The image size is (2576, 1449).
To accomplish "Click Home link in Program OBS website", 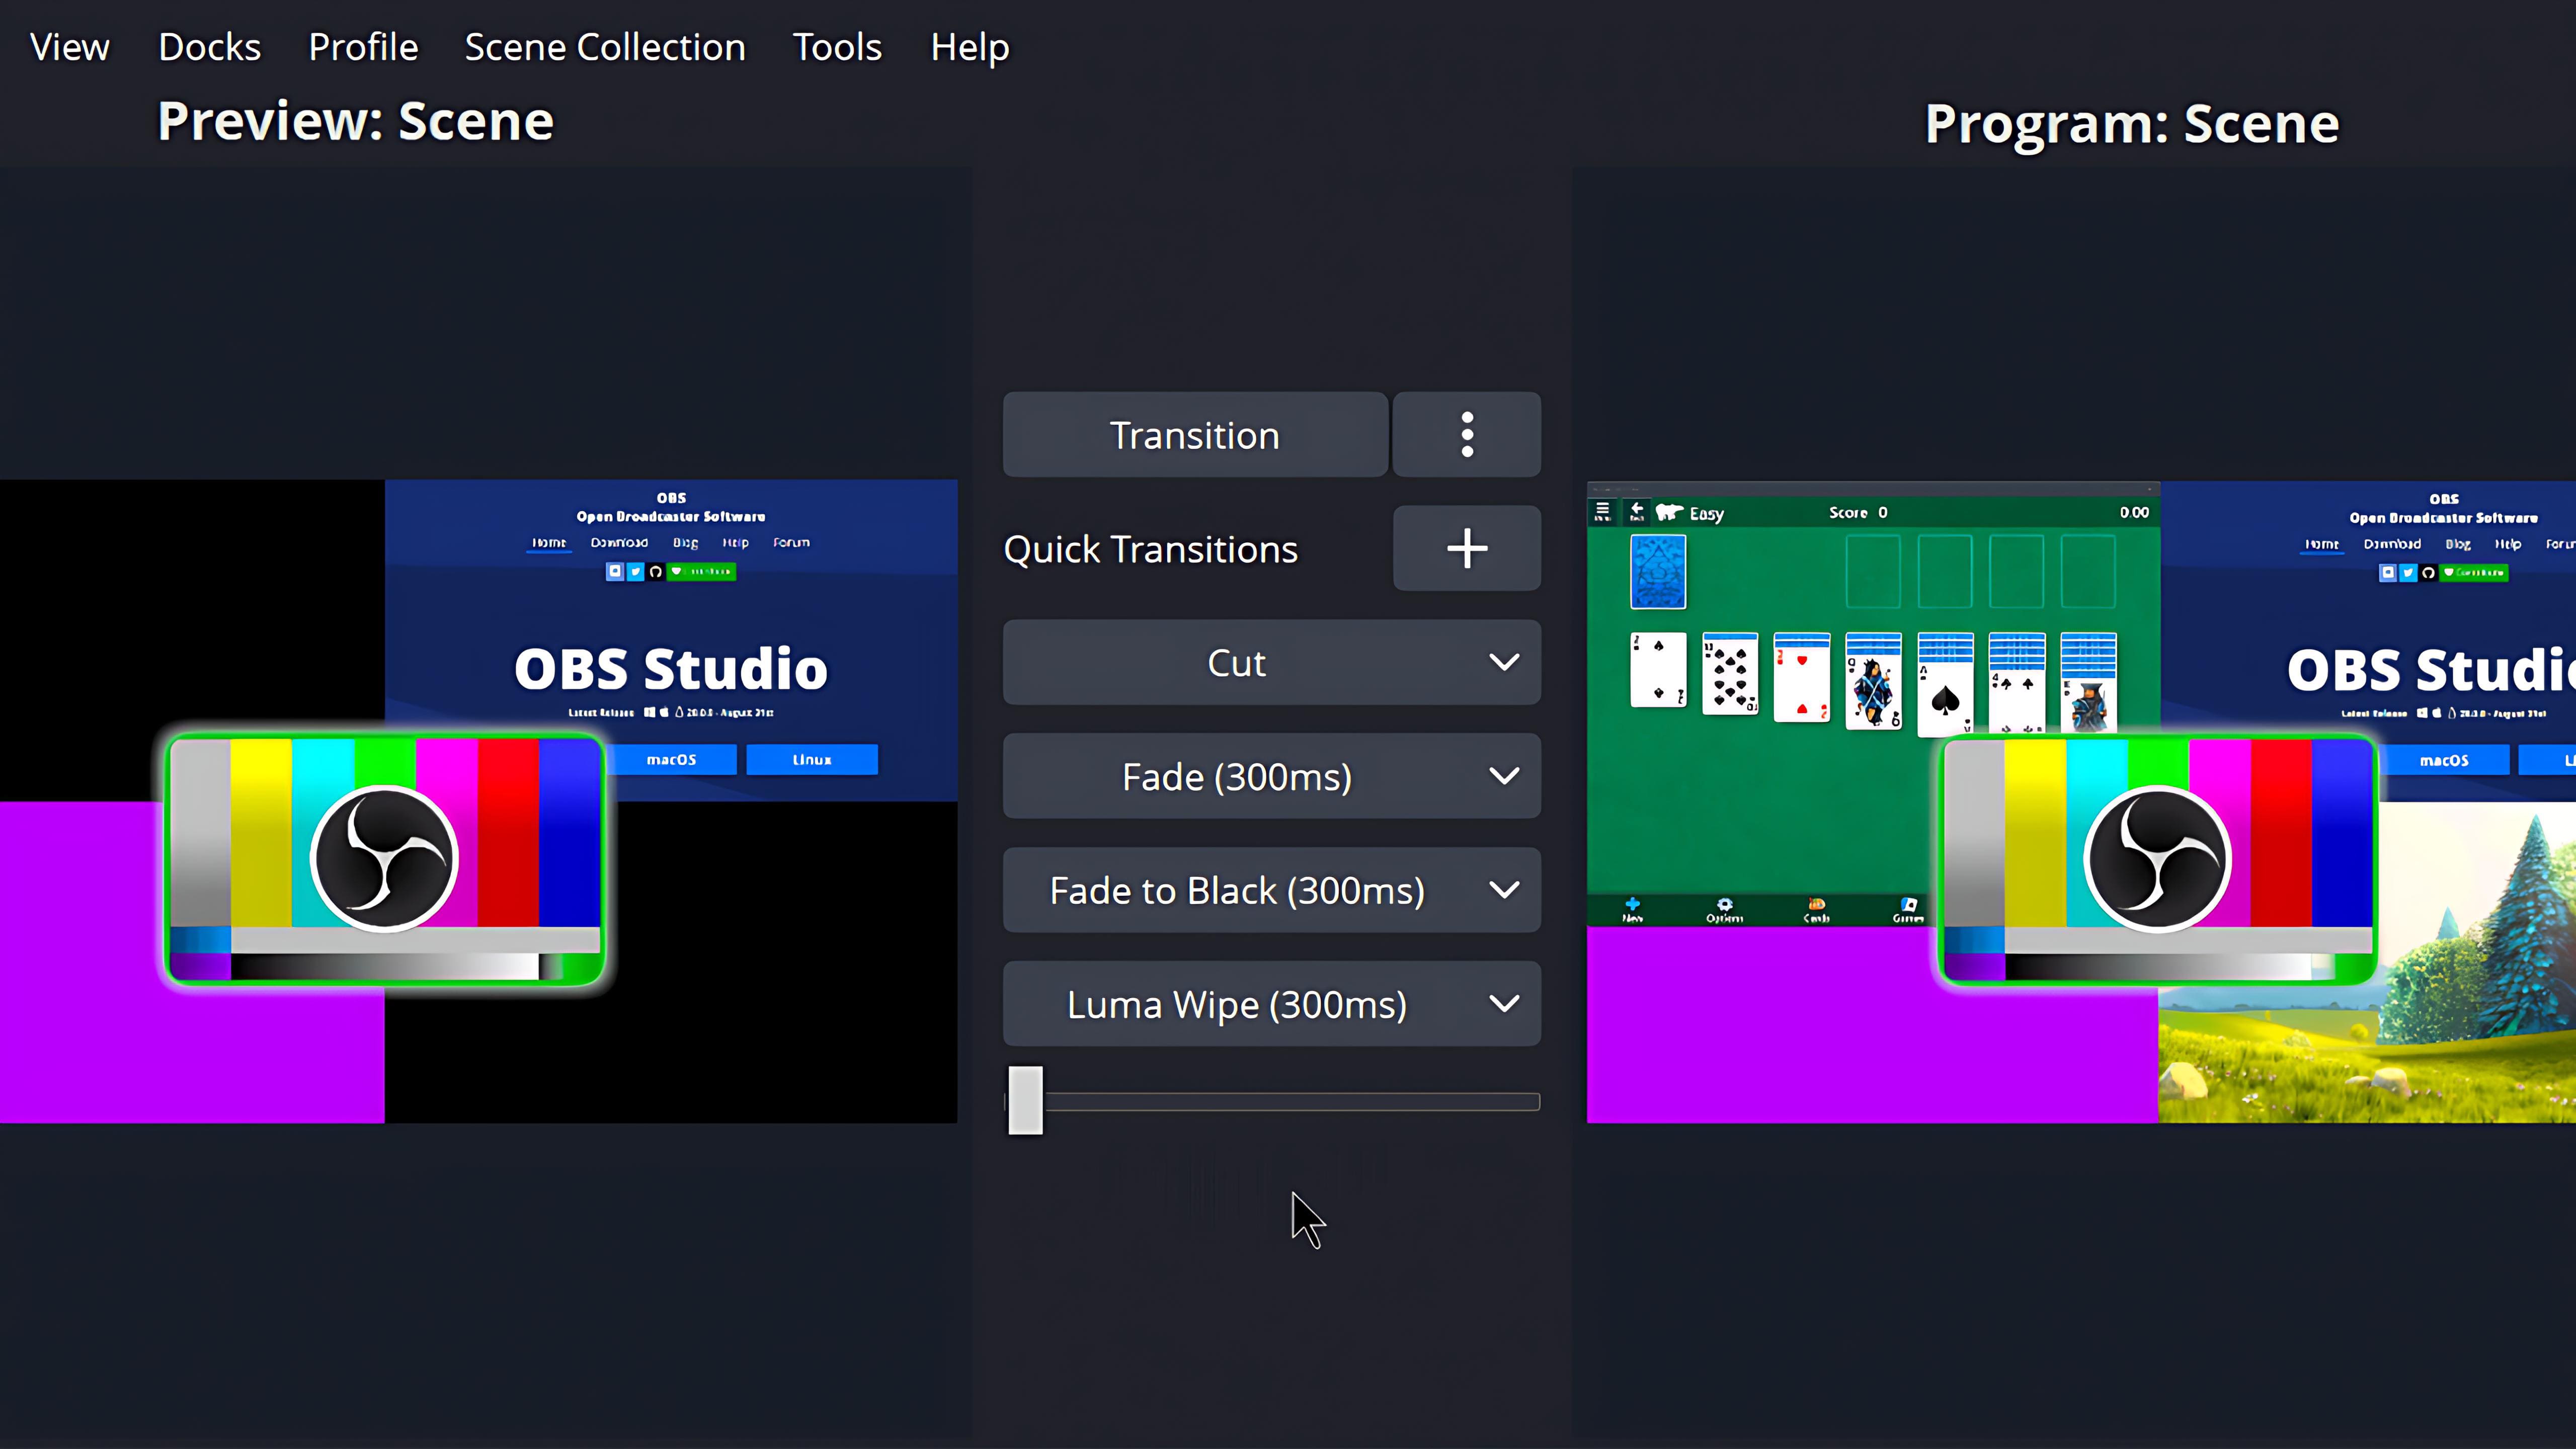I will [x=2322, y=545].
